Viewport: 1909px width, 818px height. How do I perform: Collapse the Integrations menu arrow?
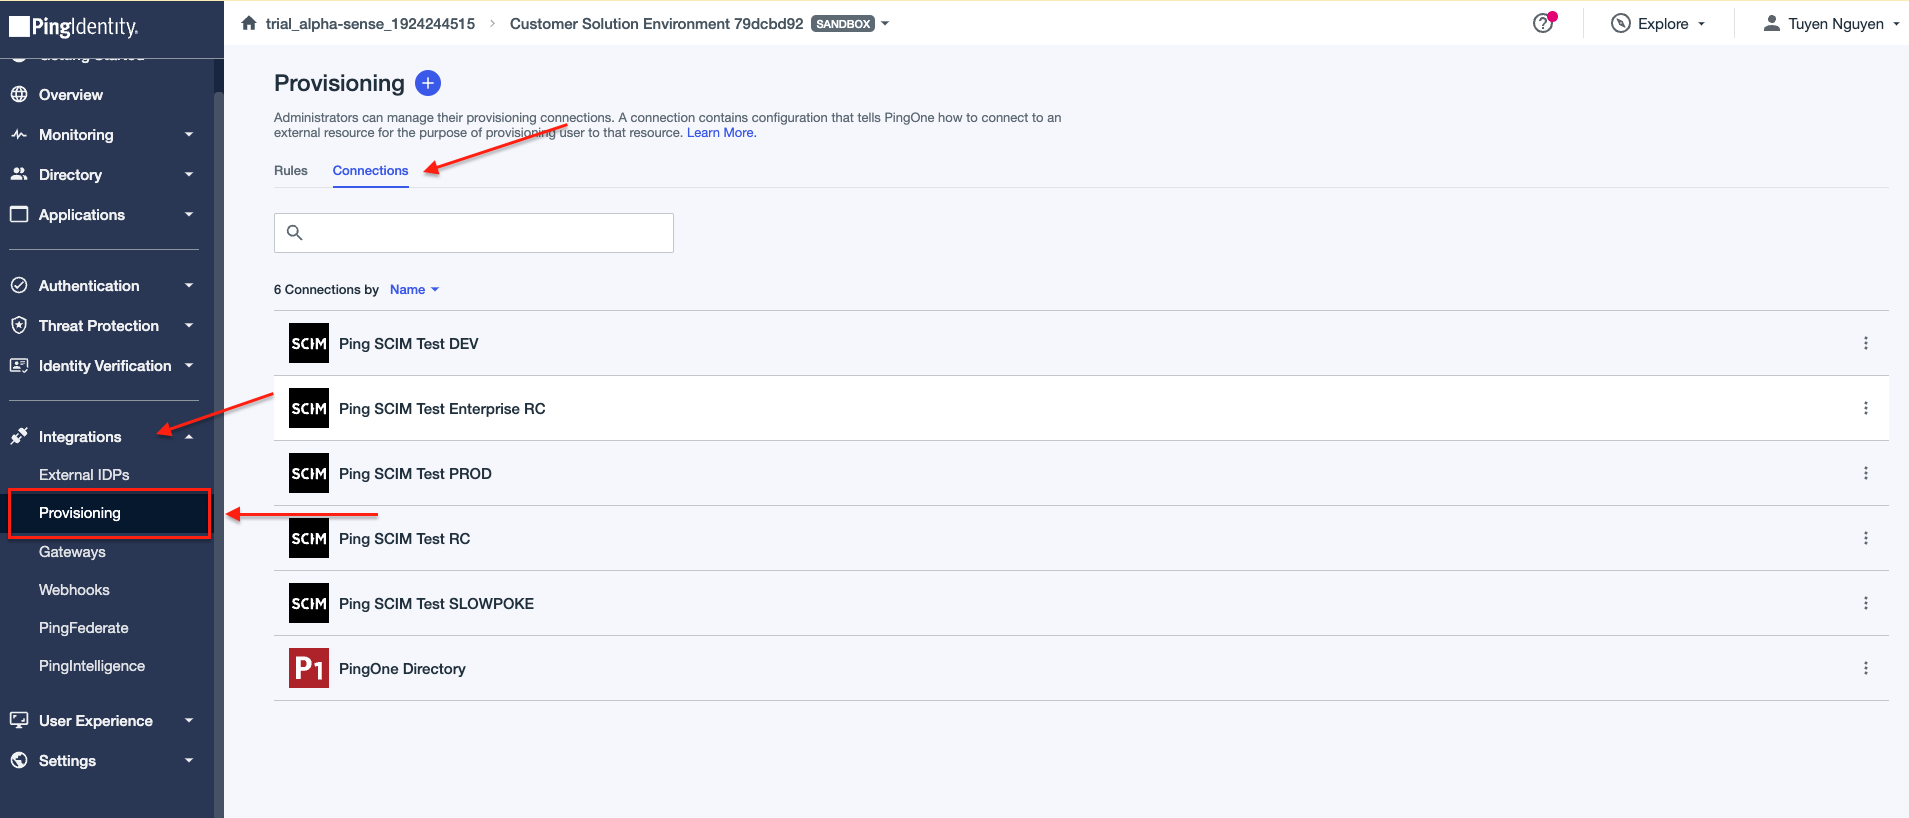(189, 437)
